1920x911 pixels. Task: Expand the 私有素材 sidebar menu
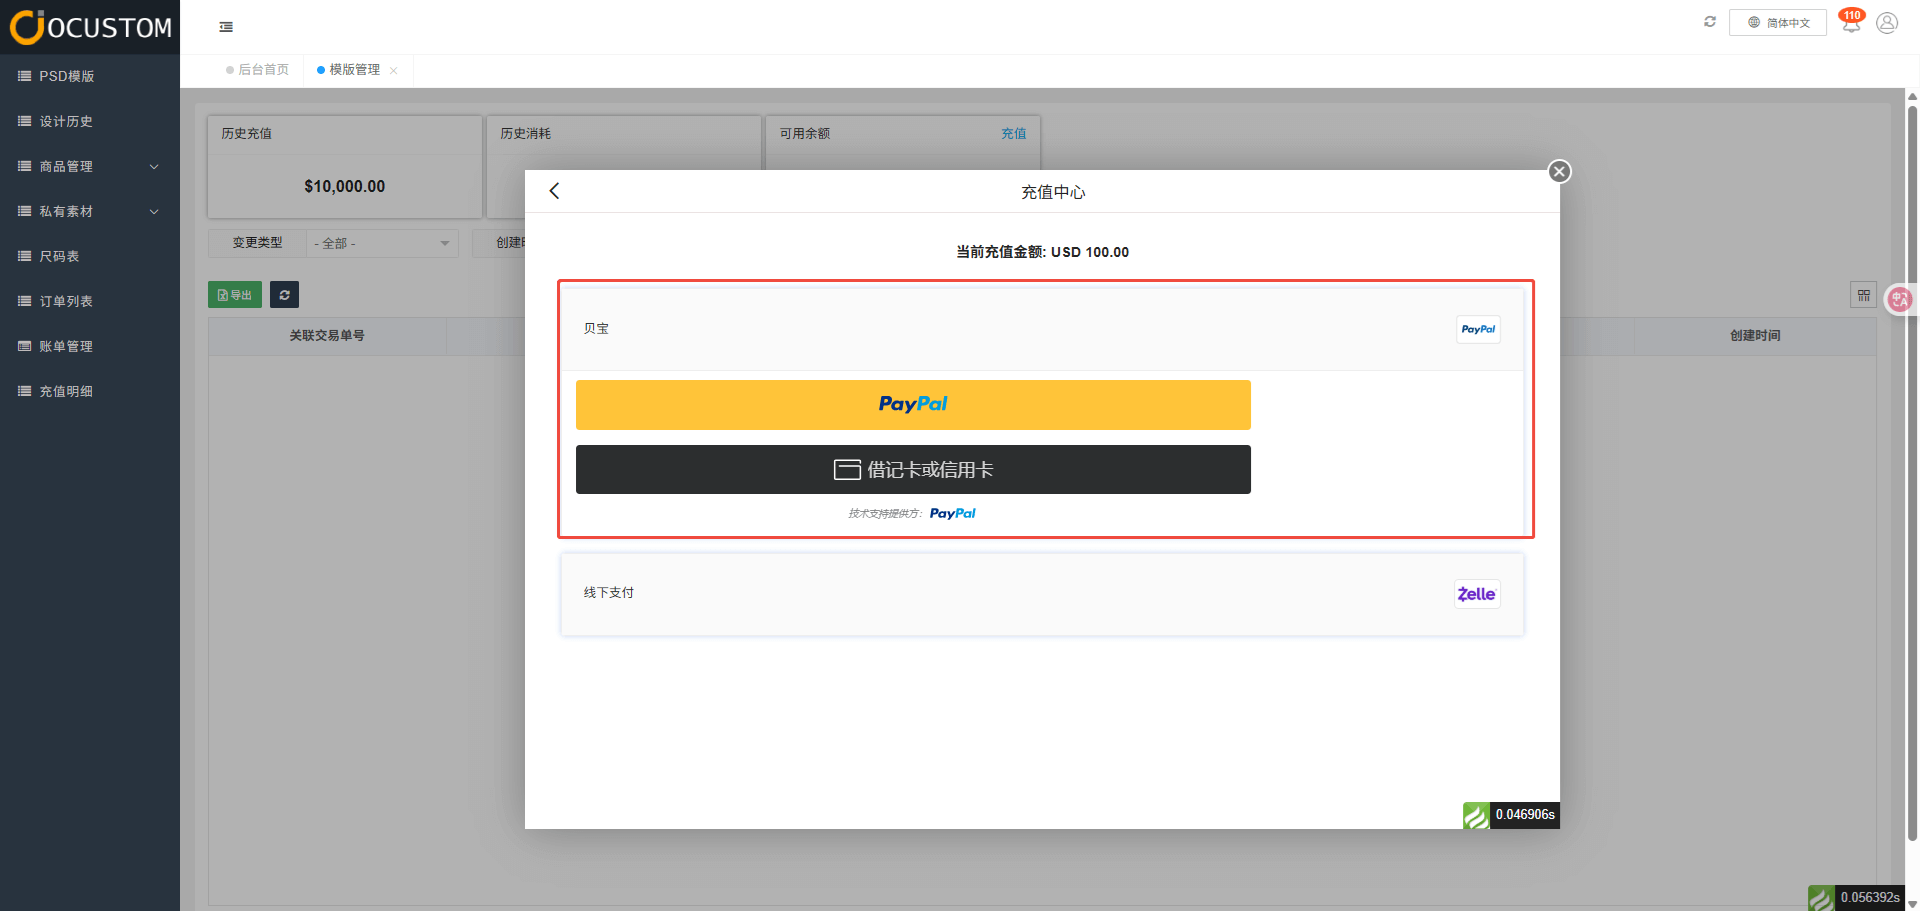90,212
